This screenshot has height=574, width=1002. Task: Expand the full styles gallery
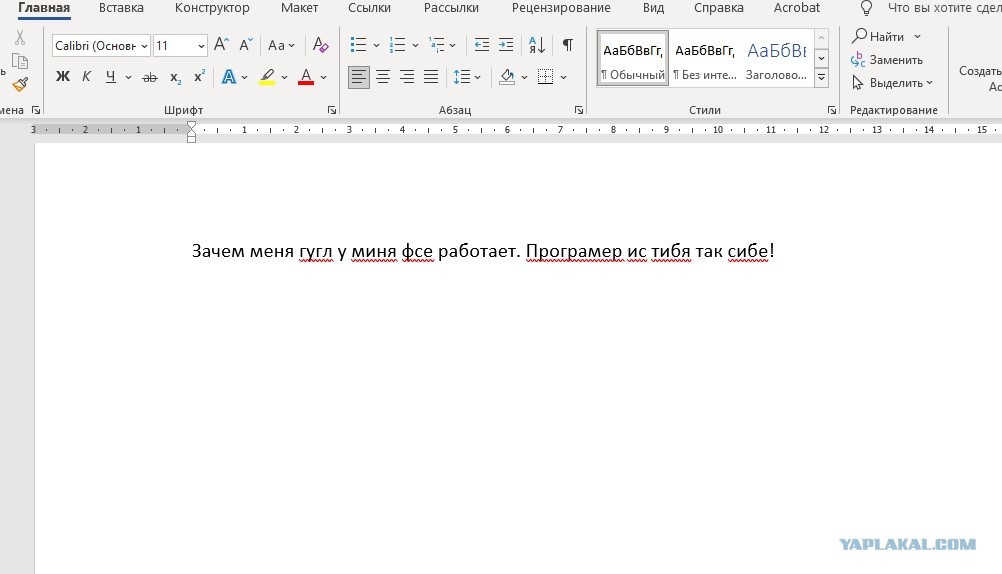(822, 77)
